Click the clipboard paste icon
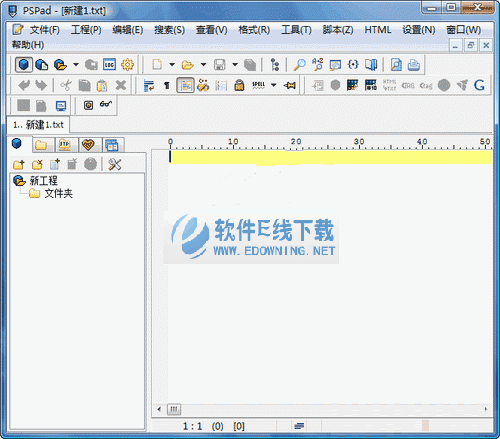 click(x=102, y=86)
